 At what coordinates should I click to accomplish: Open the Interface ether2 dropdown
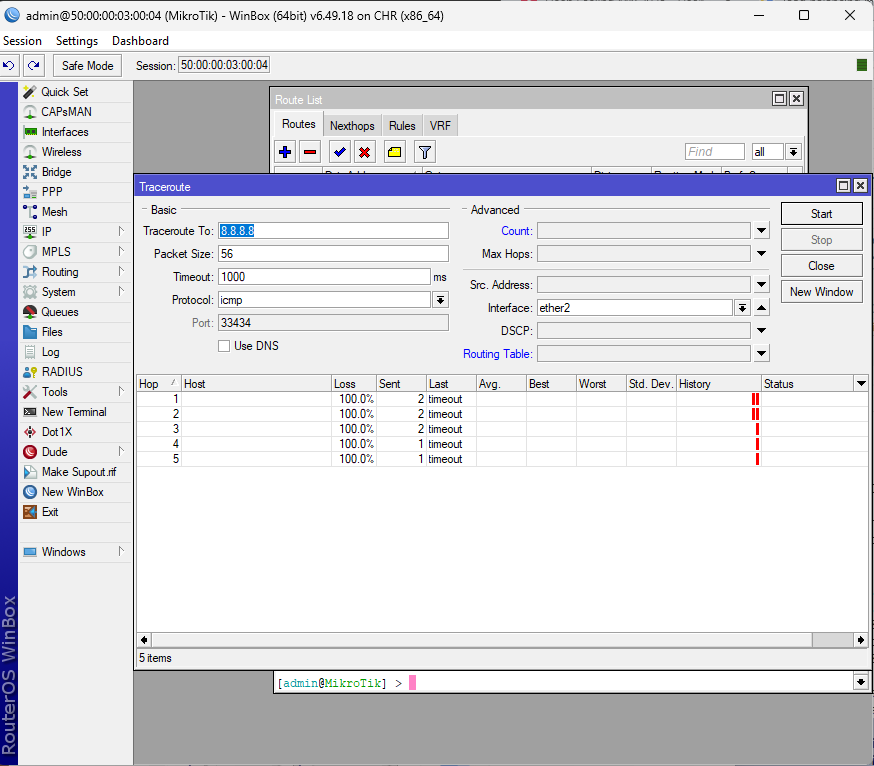coord(742,308)
